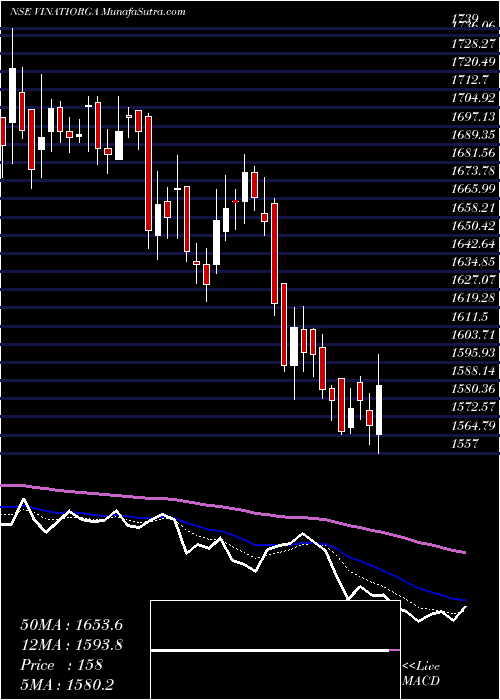Click the 1673.78 price axis label
The image size is (500, 700).
474,171
